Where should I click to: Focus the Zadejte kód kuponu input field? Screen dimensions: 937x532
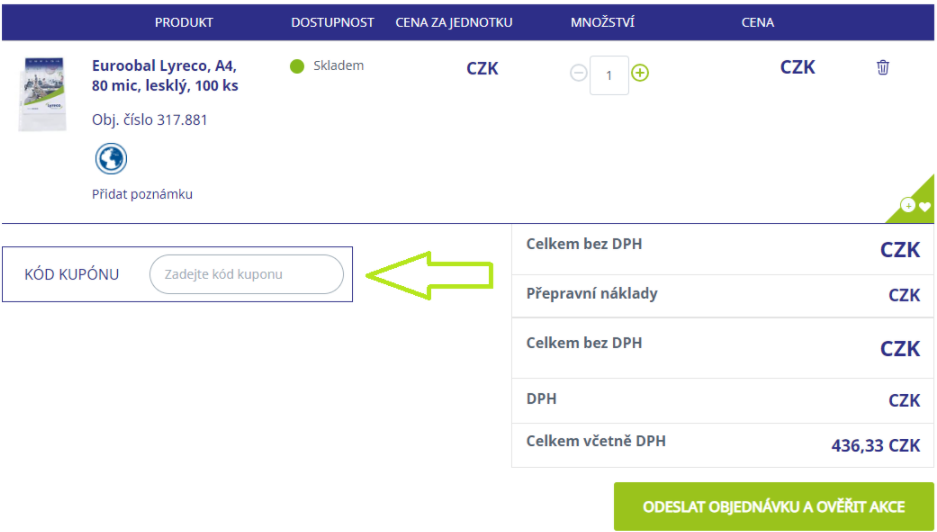(246, 274)
